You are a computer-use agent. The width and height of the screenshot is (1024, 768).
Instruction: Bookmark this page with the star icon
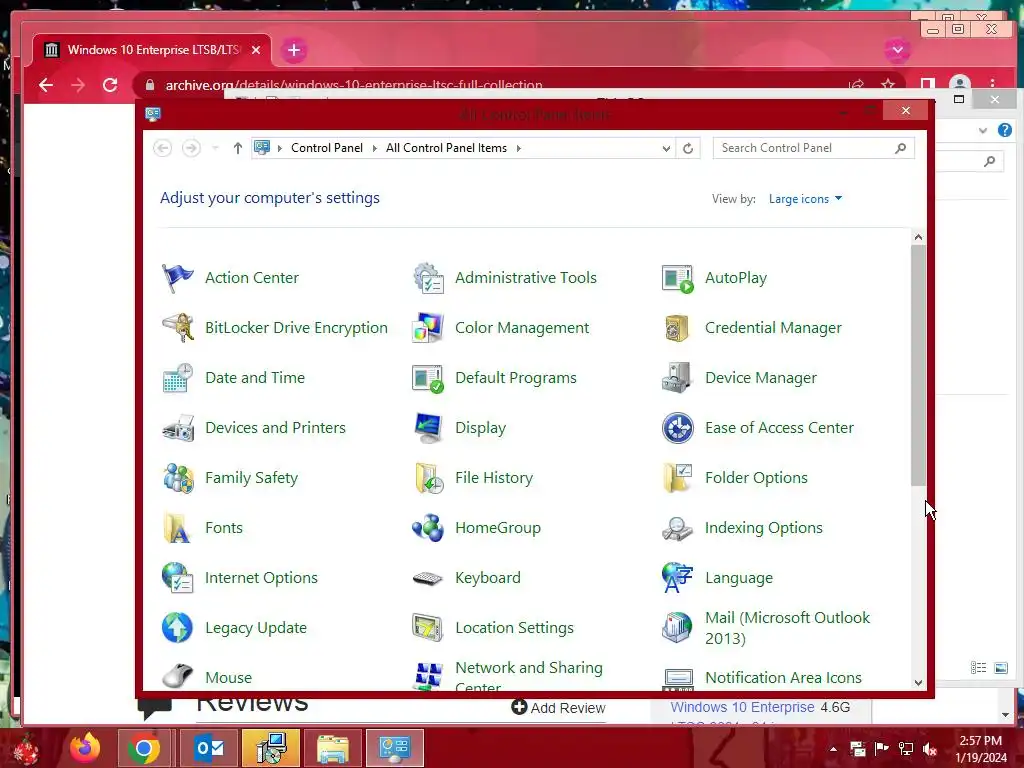click(x=888, y=85)
